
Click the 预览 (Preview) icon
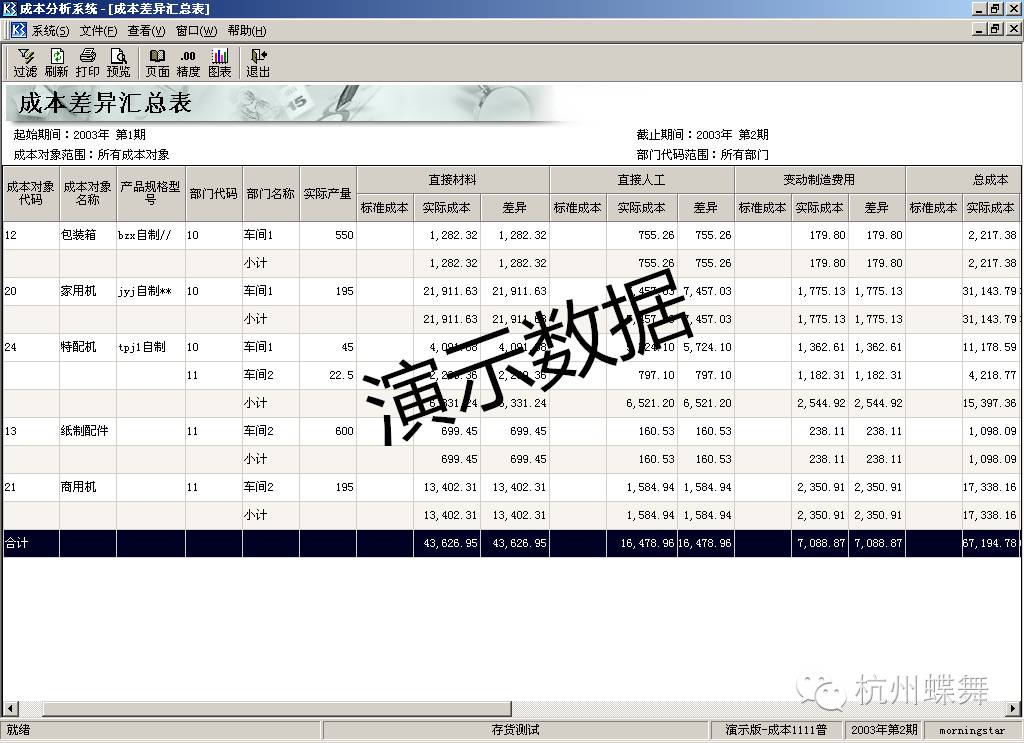click(119, 61)
